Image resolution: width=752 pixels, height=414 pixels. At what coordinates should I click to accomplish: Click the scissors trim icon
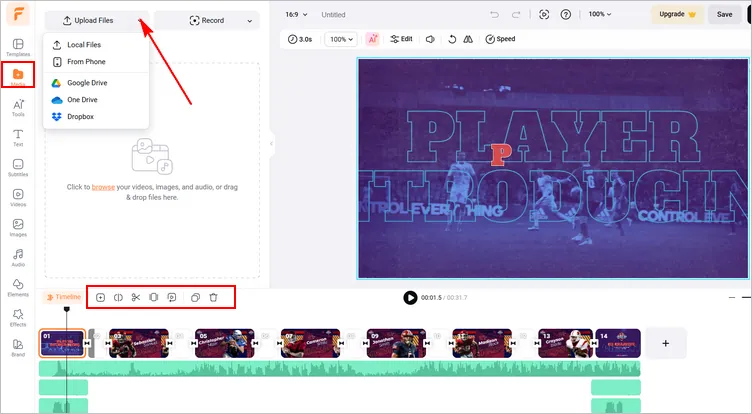[136, 297]
